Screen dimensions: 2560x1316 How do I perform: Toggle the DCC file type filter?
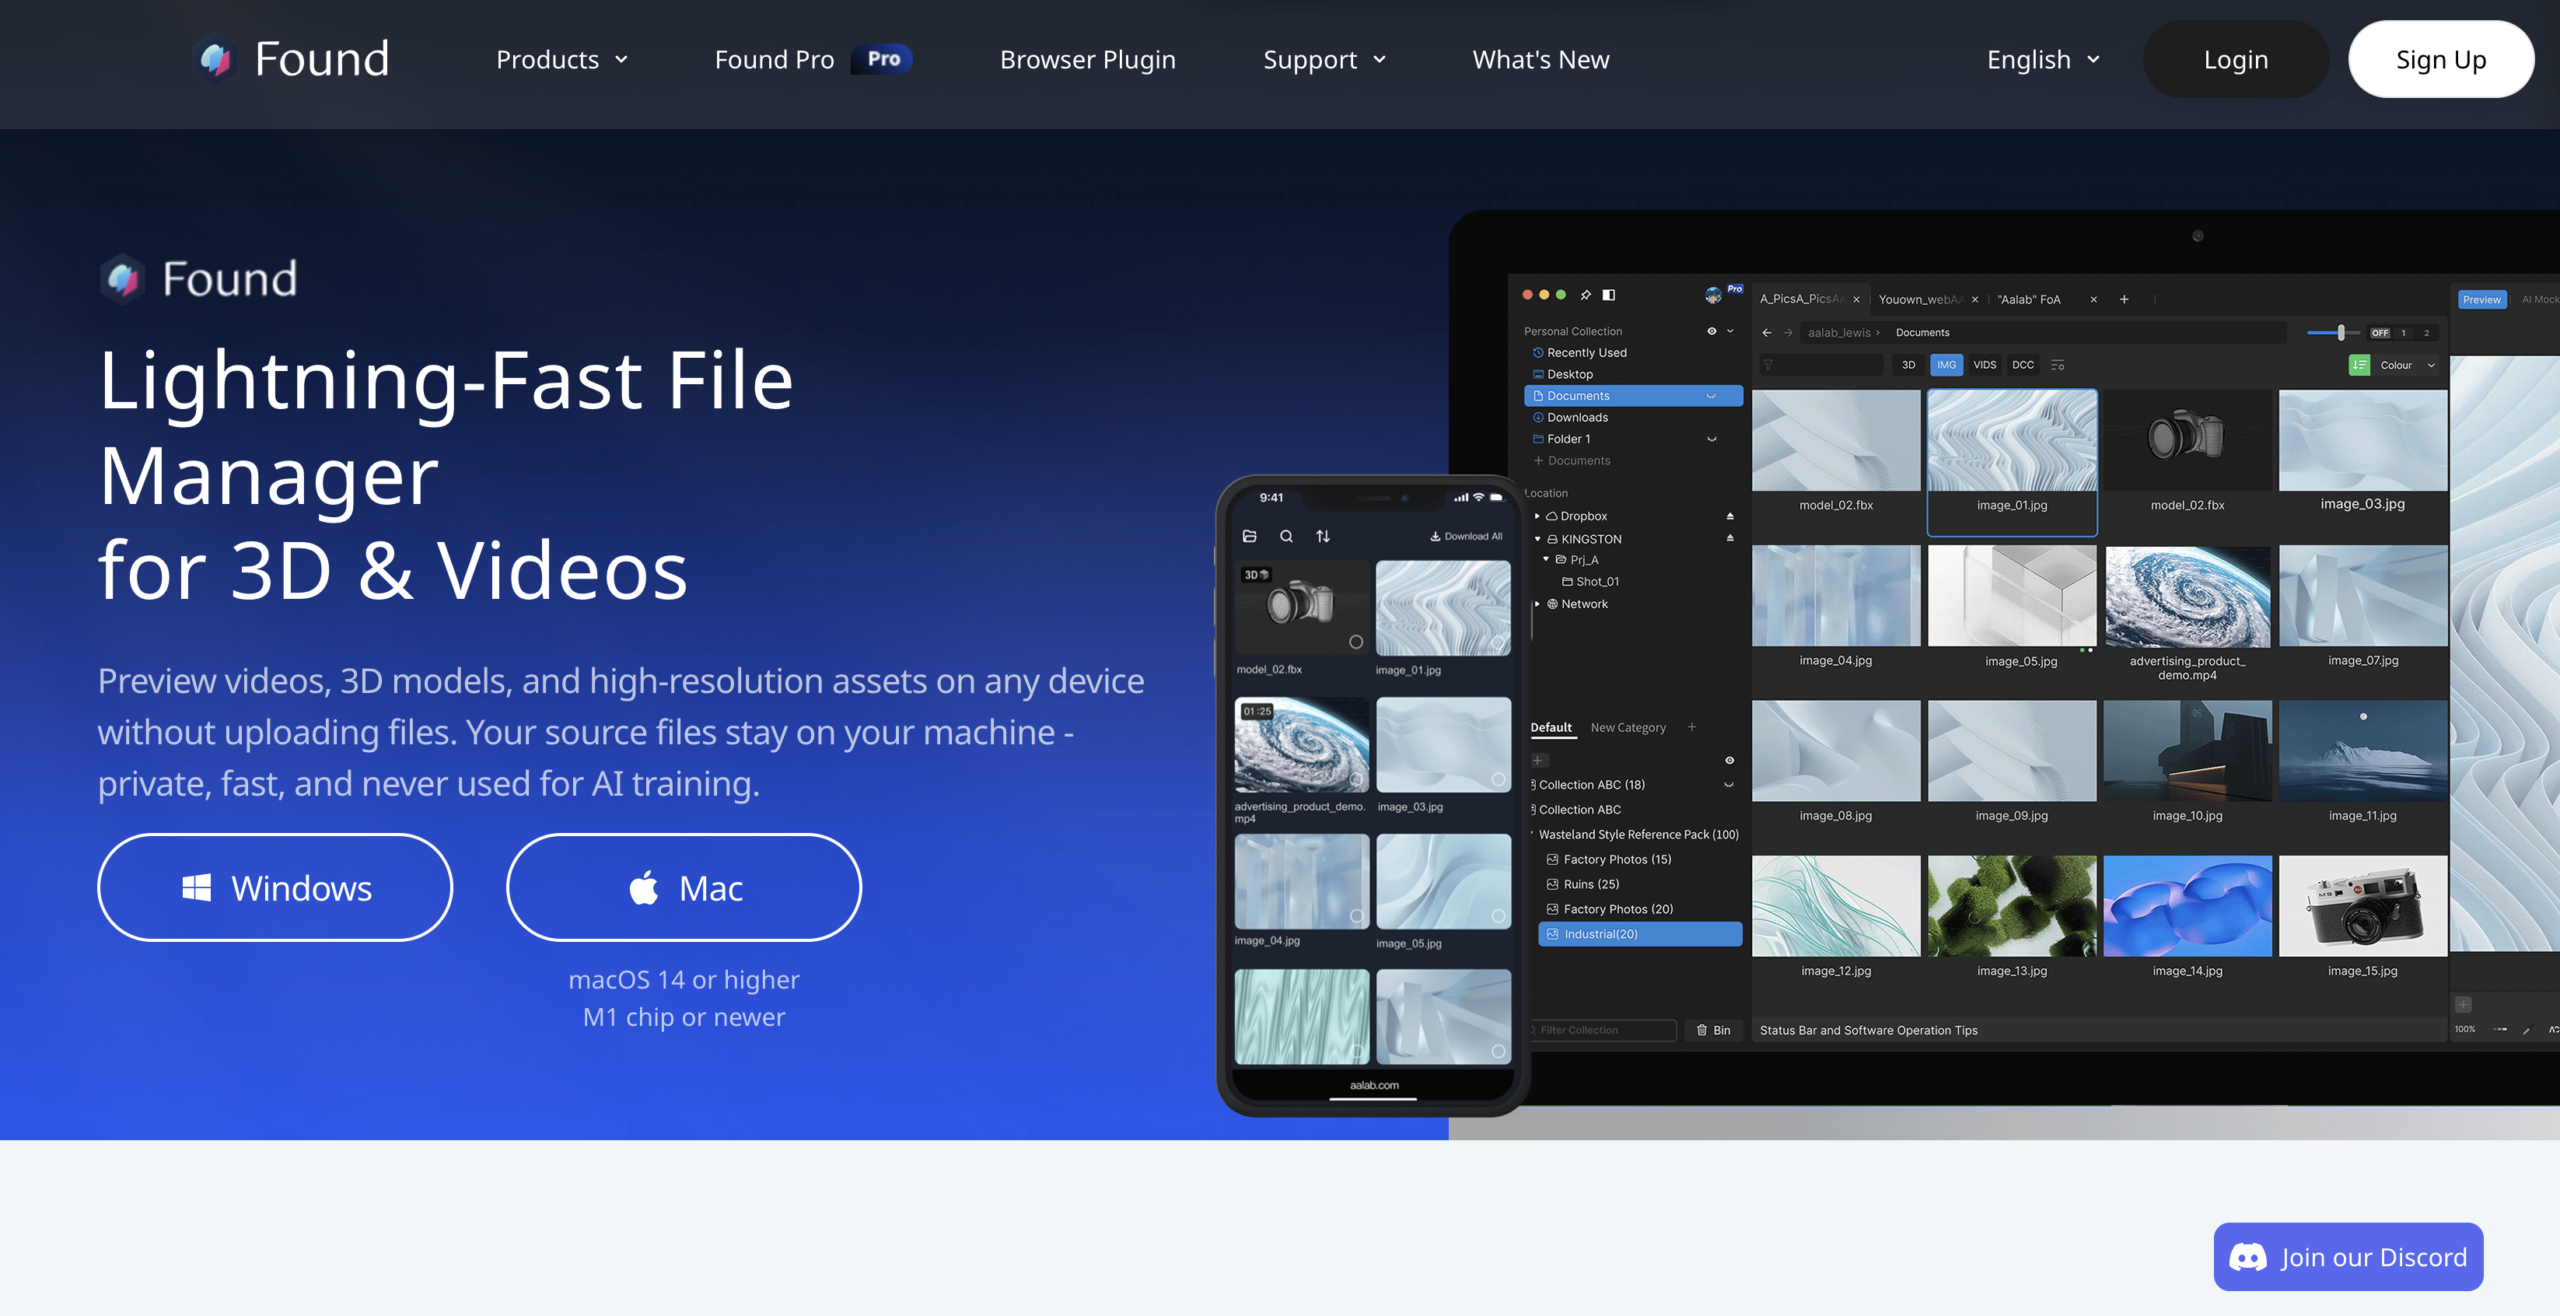(2023, 365)
